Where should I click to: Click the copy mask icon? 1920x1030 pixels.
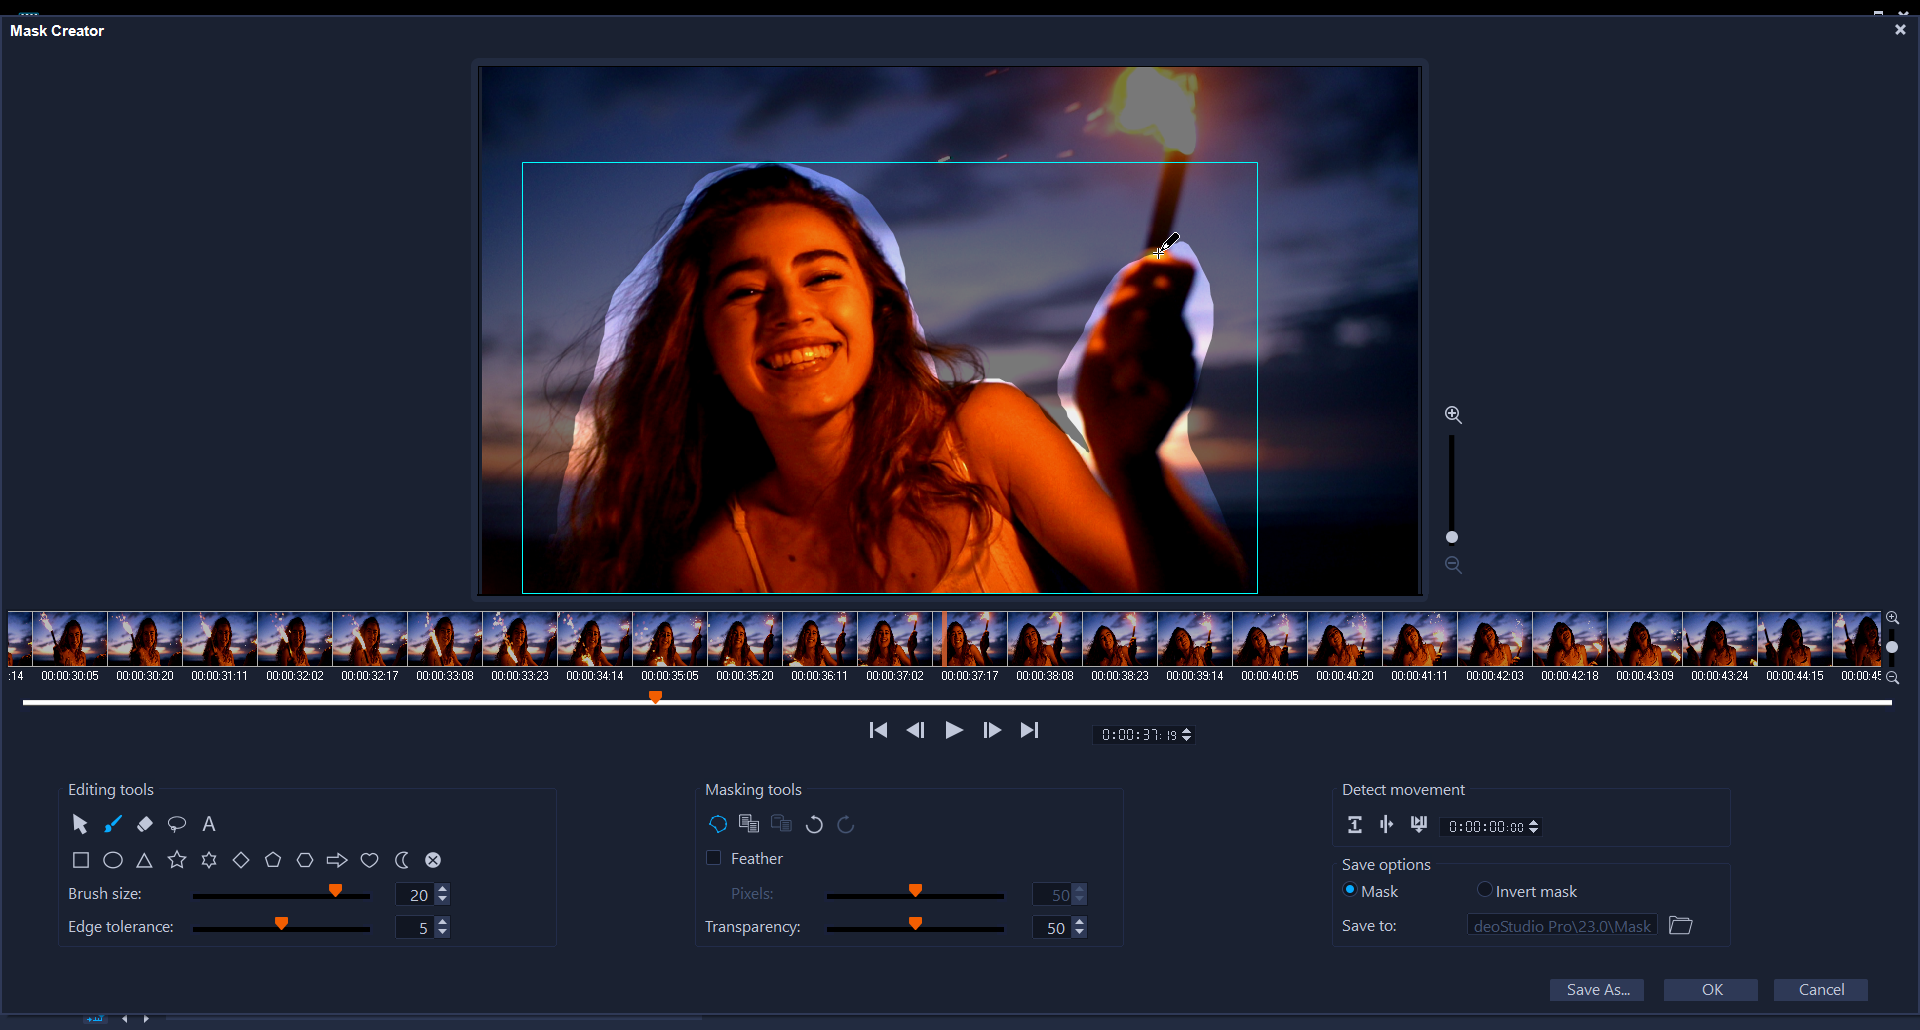click(x=749, y=824)
